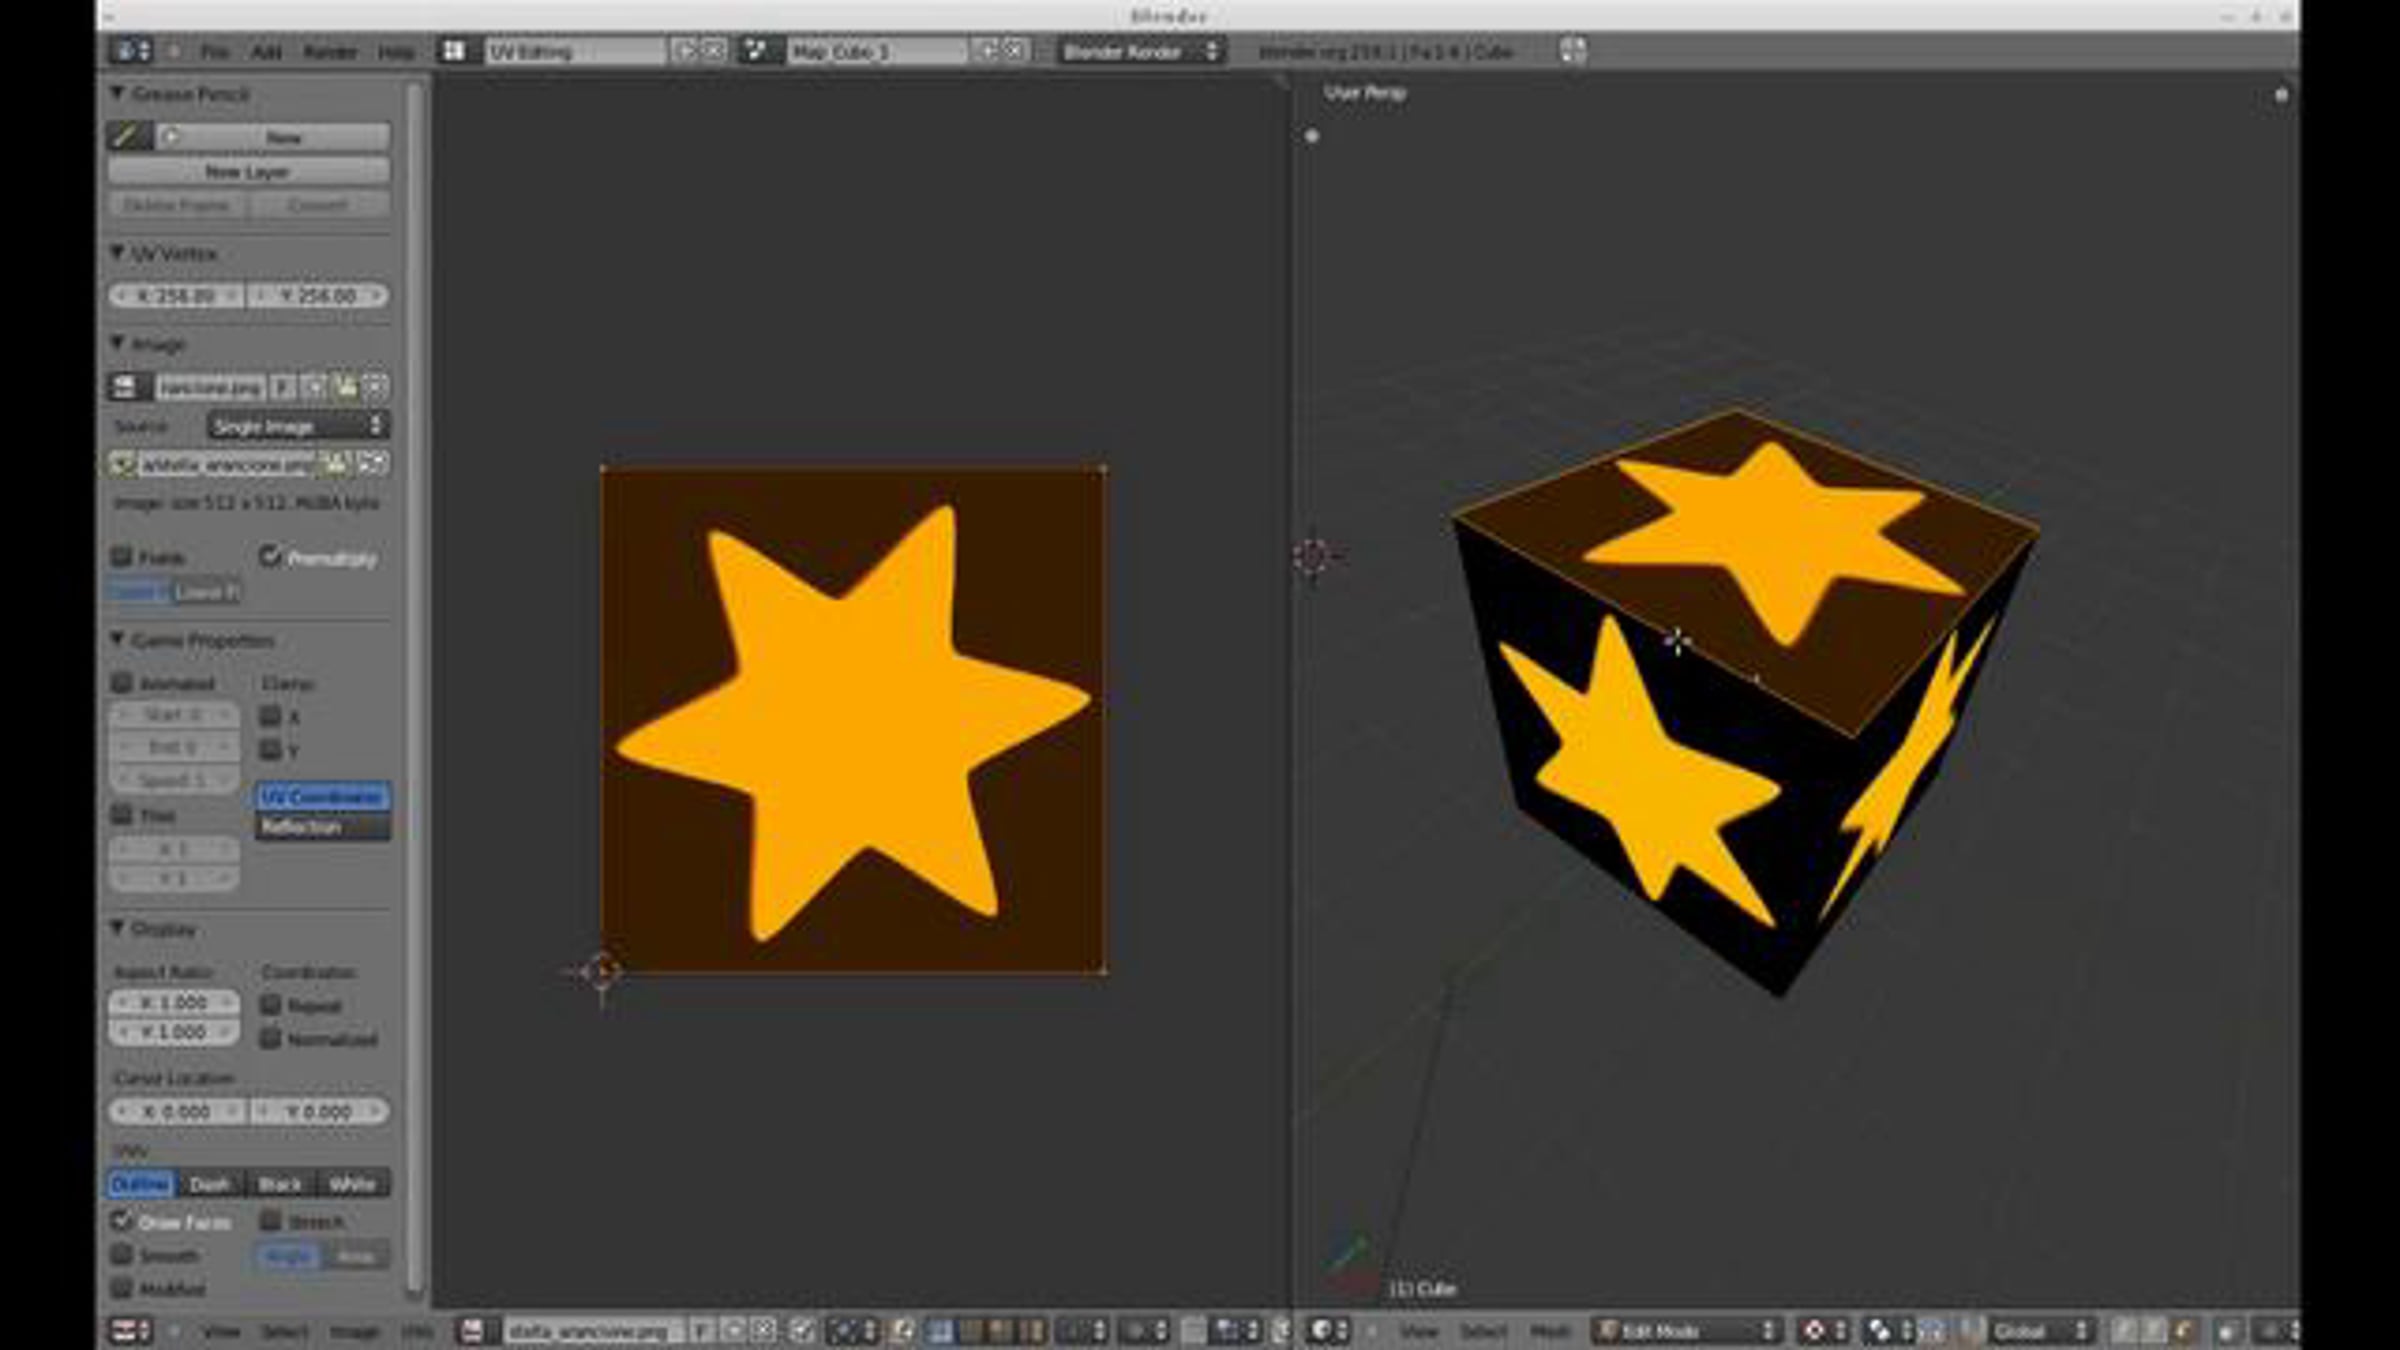2400x1350 pixels.
Task: Toggle the Premultiply checkbox
Action: [270, 555]
